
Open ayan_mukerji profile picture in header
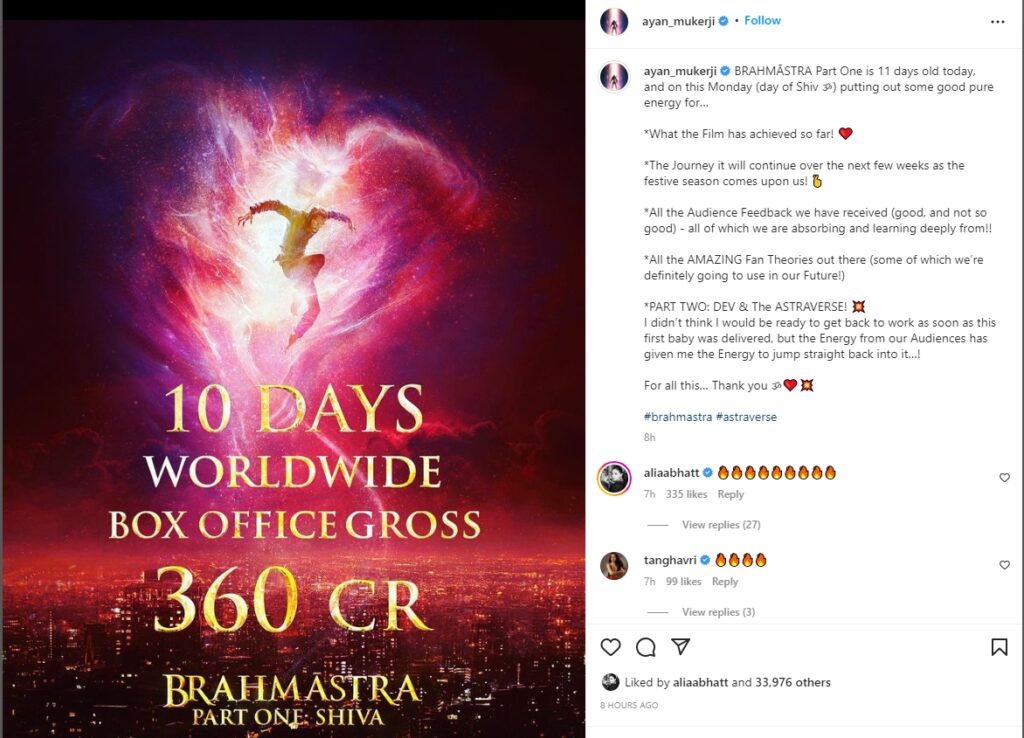coord(614,22)
